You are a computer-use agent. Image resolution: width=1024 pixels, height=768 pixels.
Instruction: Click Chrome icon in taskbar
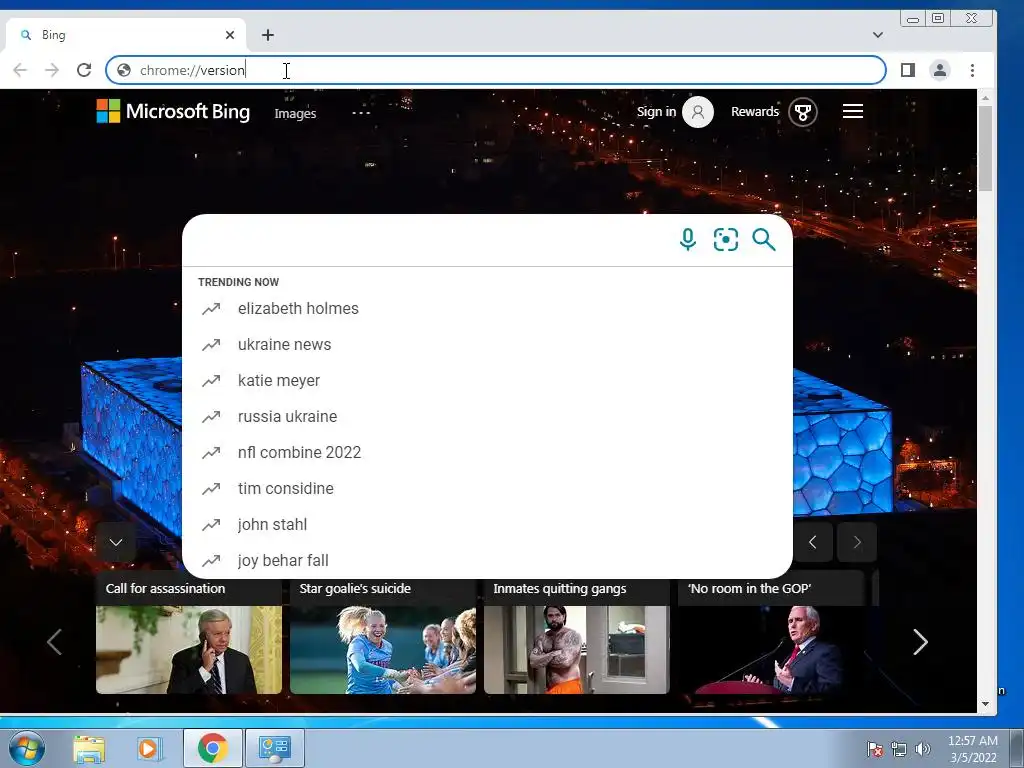tap(212, 748)
